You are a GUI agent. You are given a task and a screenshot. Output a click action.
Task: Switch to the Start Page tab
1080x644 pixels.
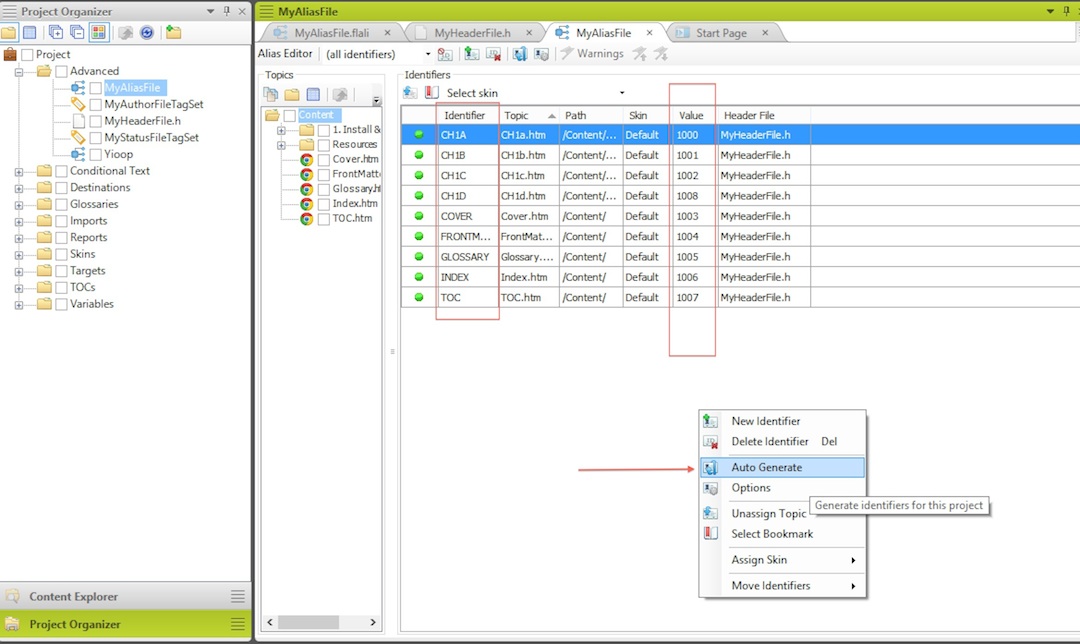pyautogui.click(x=722, y=31)
